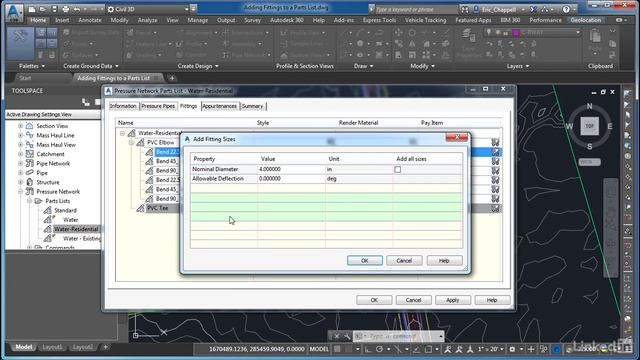The width and height of the screenshot is (640, 360).
Task: Click OK in Add Fitting Sizes dialog
Action: pyautogui.click(x=364, y=260)
